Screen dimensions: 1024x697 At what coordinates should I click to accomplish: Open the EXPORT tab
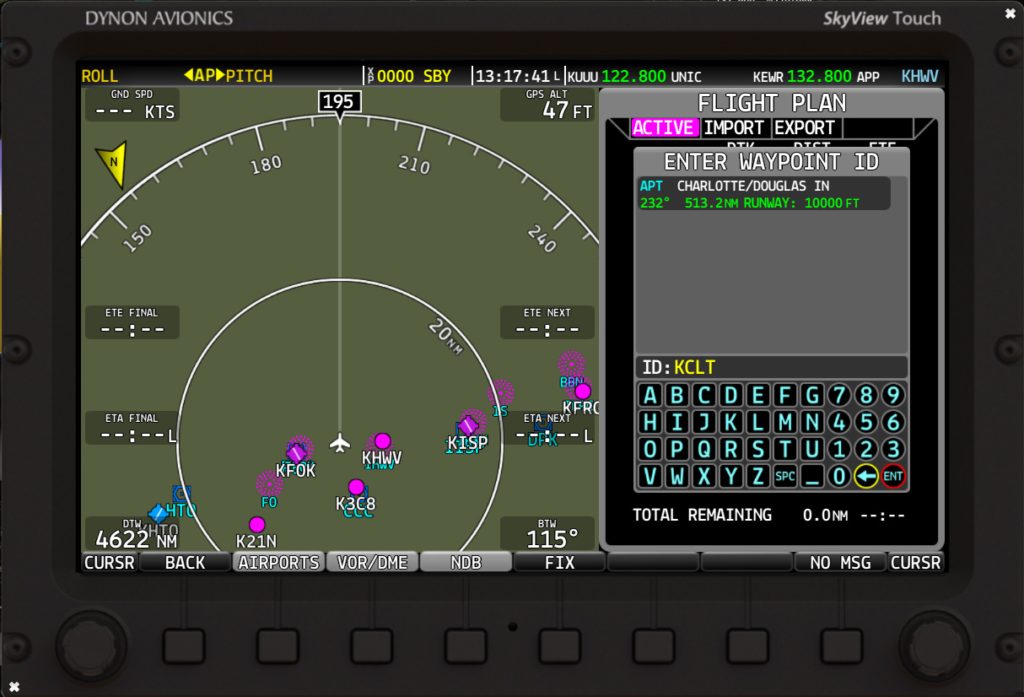point(805,128)
